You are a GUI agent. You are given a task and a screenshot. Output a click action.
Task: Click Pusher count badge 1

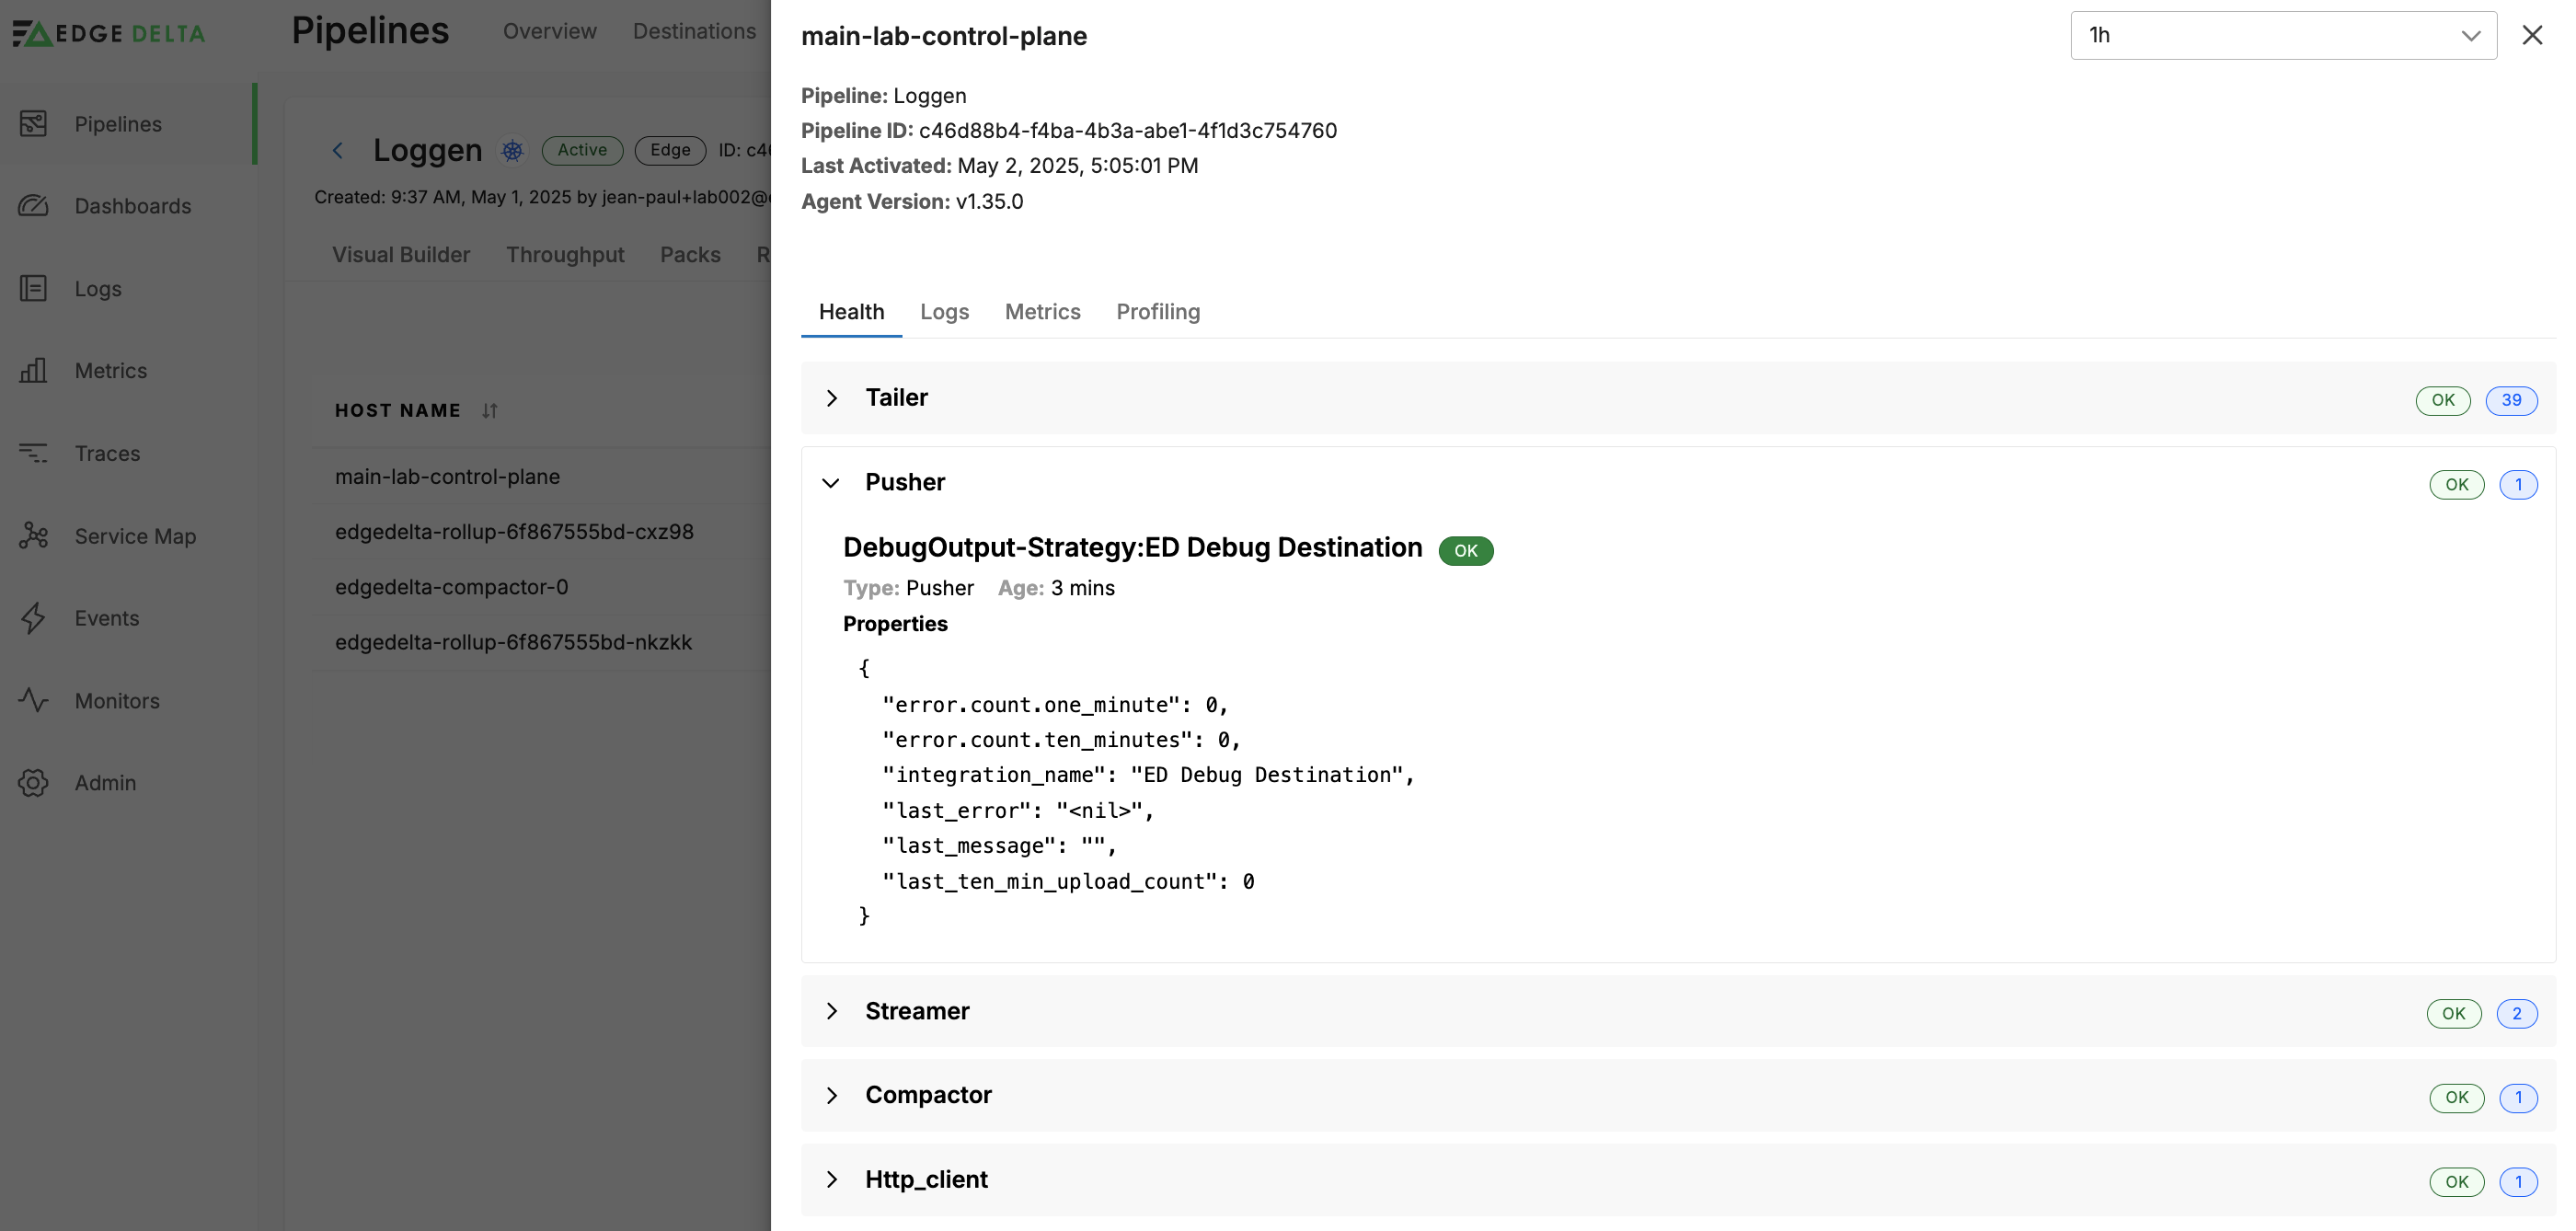(x=2518, y=485)
